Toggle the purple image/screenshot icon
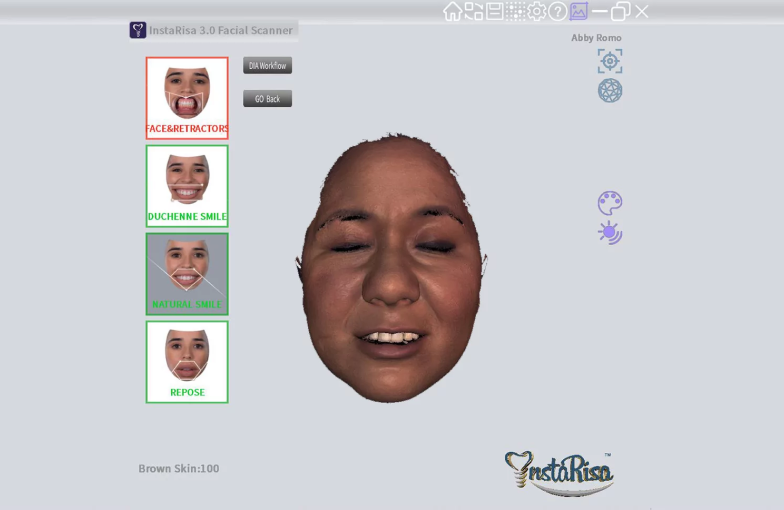Viewport: 784px width, 510px height. tap(578, 12)
